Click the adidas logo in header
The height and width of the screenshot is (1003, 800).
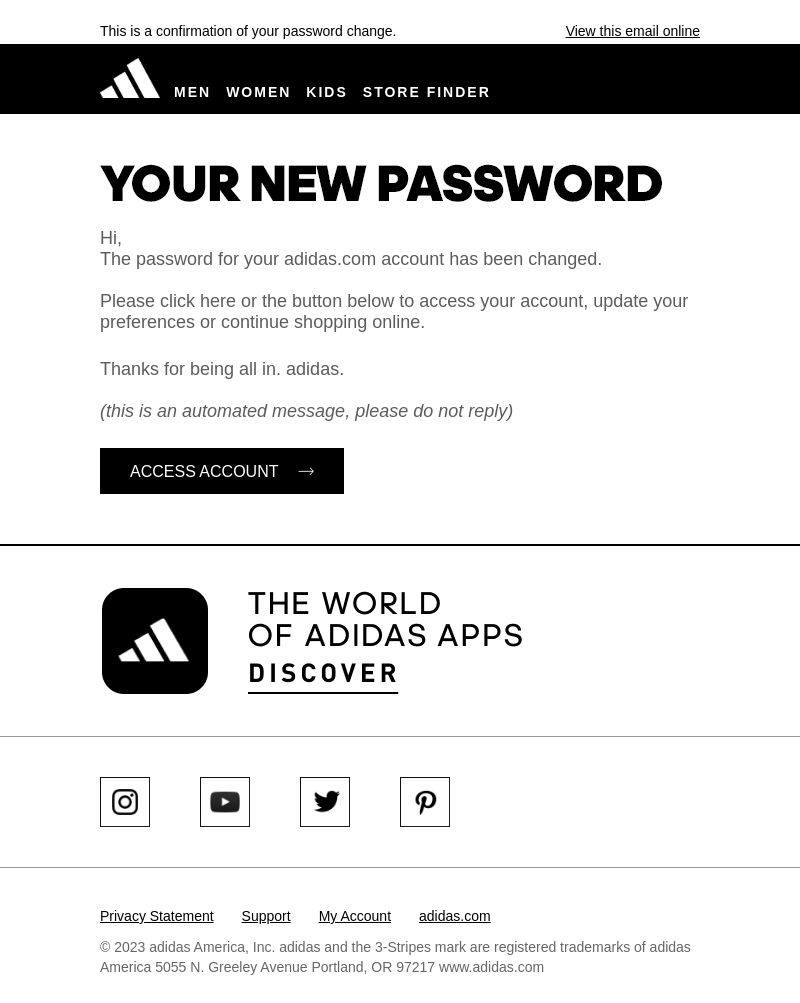pos(130,79)
